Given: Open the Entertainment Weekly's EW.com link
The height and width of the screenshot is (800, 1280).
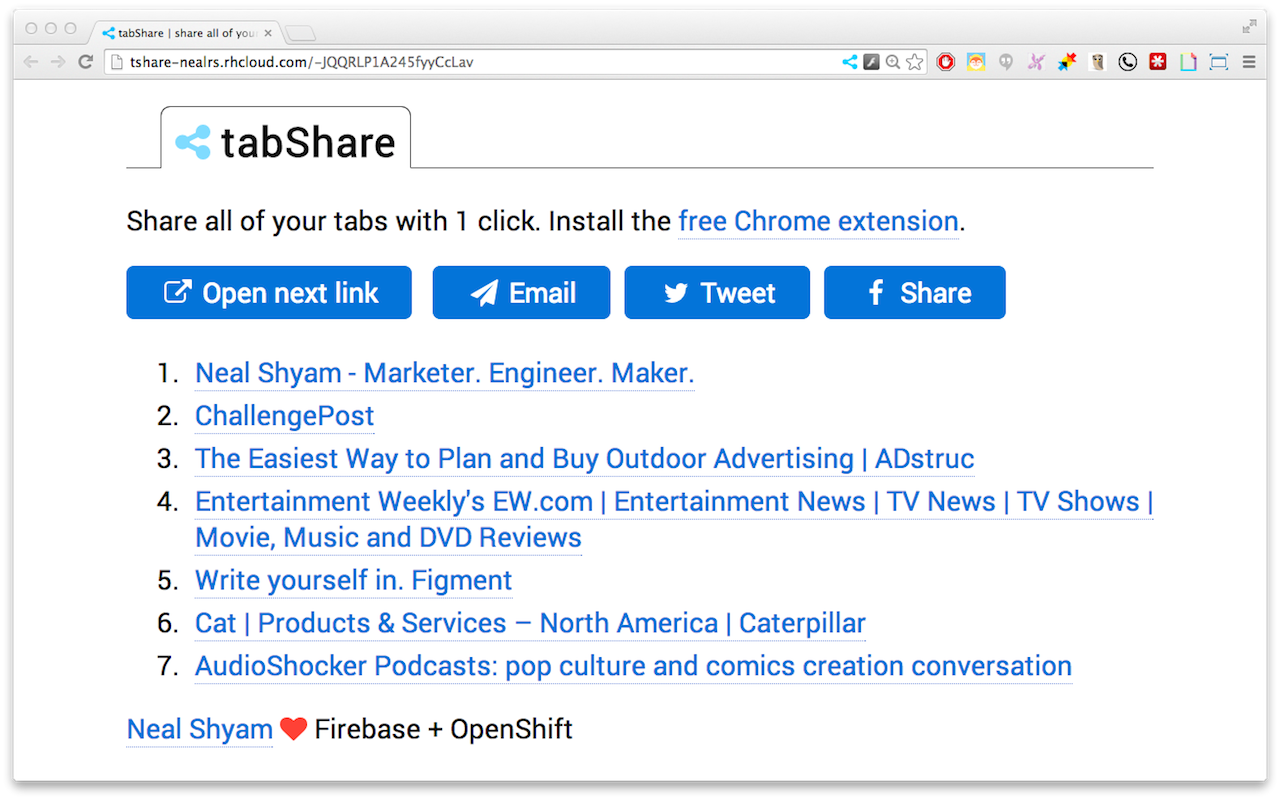Looking at the screenshot, I should click(x=674, y=519).
